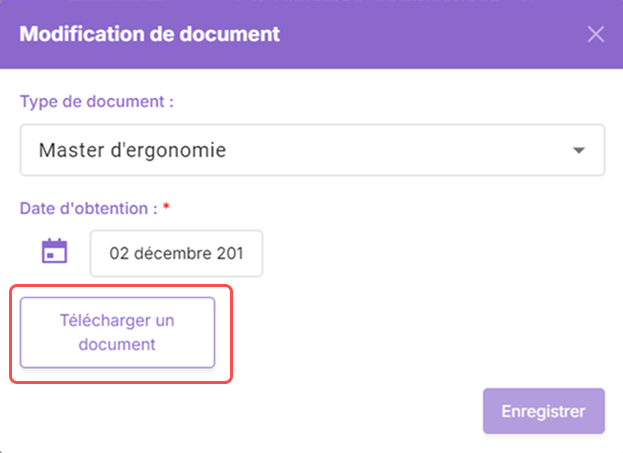Show document type options via caret

(x=578, y=150)
